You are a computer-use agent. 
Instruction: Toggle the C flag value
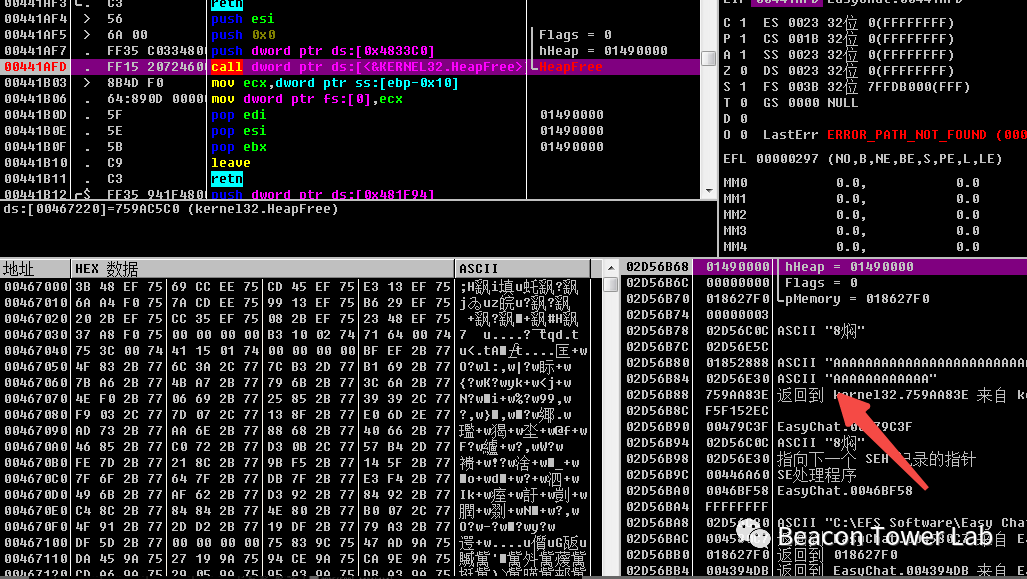coord(743,23)
